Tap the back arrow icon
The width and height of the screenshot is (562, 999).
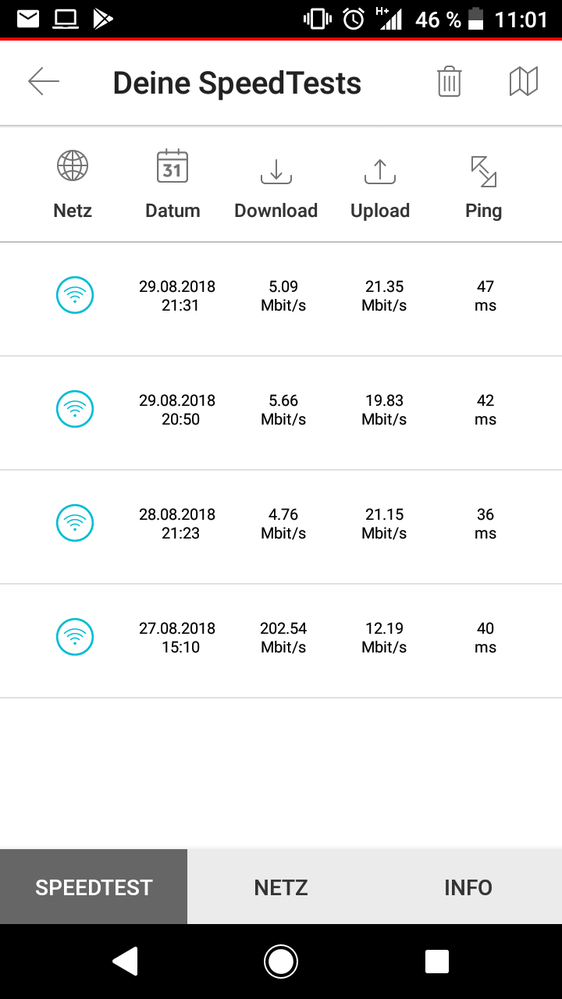click(43, 82)
